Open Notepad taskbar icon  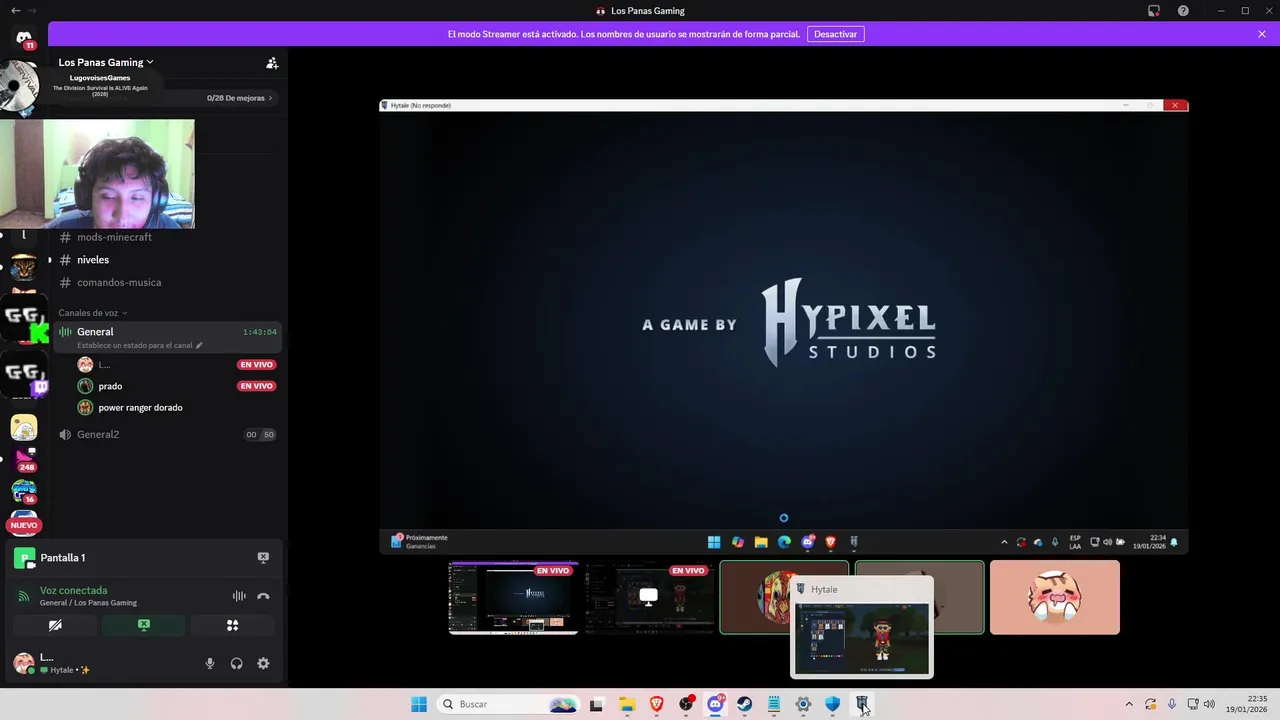[x=774, y=704]
